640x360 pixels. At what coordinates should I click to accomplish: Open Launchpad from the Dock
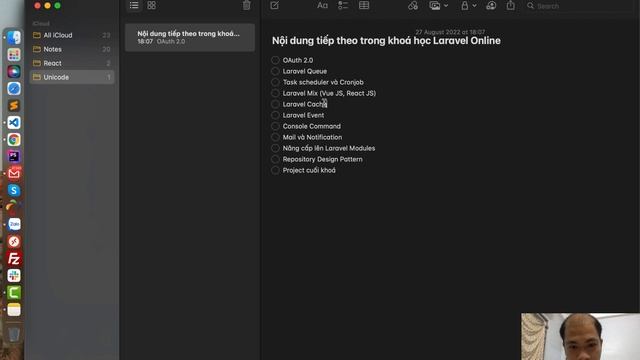14,55
